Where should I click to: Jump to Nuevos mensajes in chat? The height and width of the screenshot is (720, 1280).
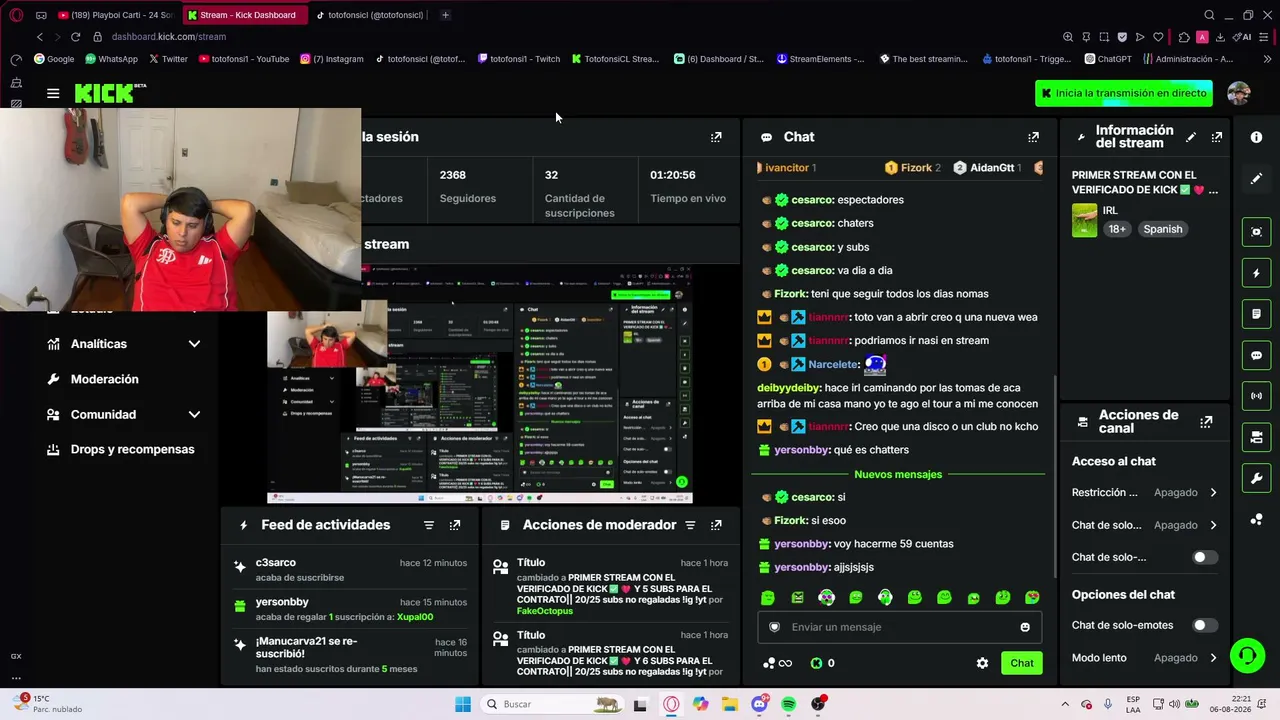pos(898,474)
